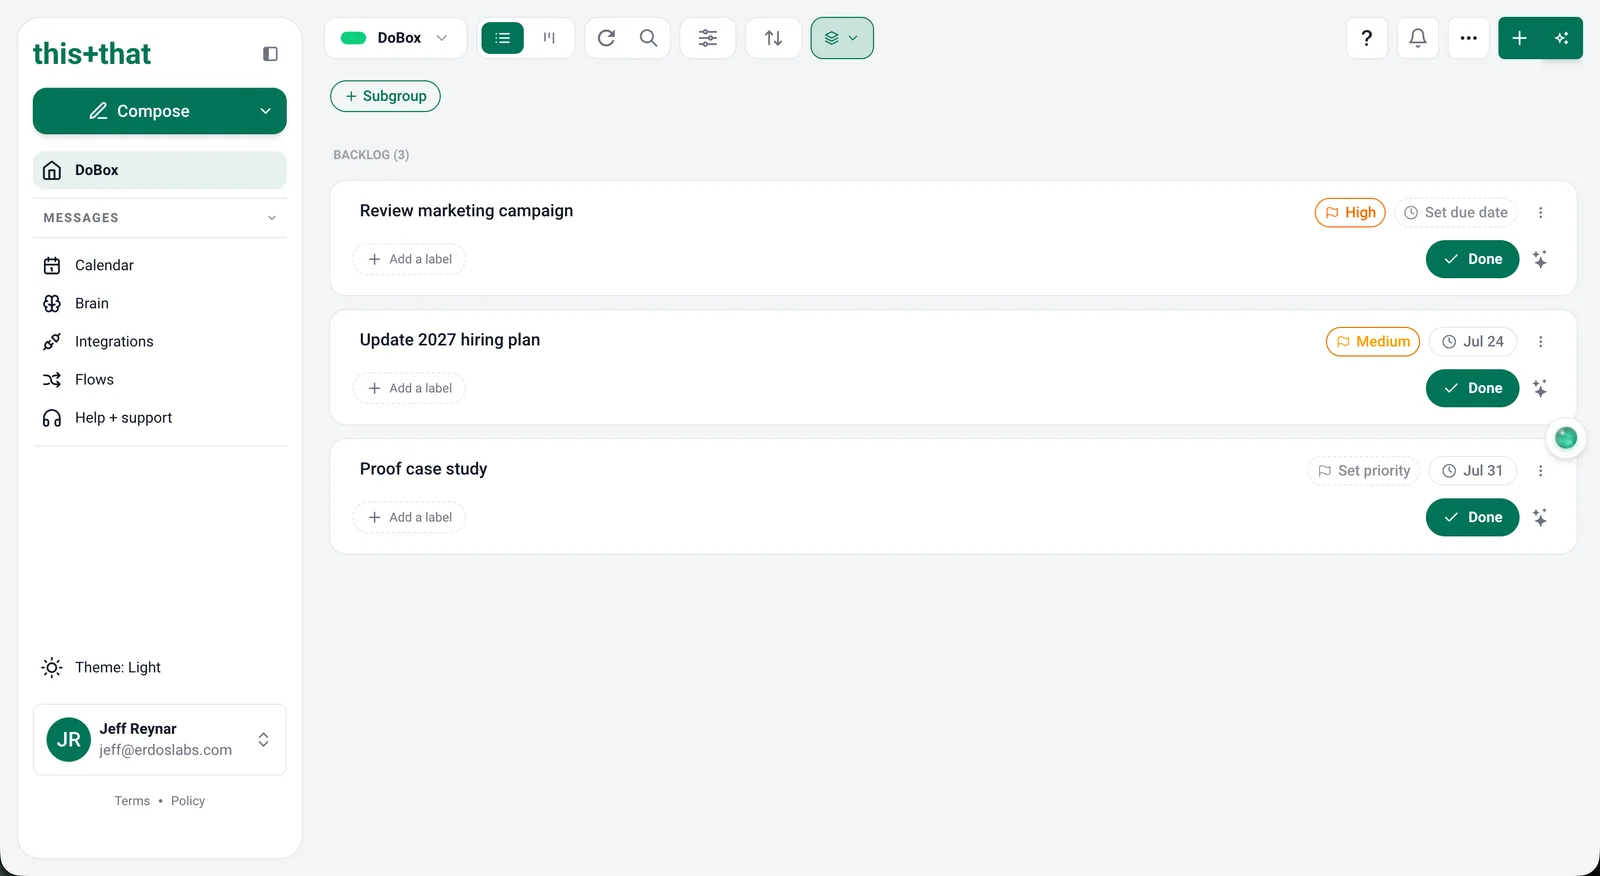Image resolution: width=1600 pixels, height=876 pixels.
Task: Click JR avatar circle
Action: (69, 740)
